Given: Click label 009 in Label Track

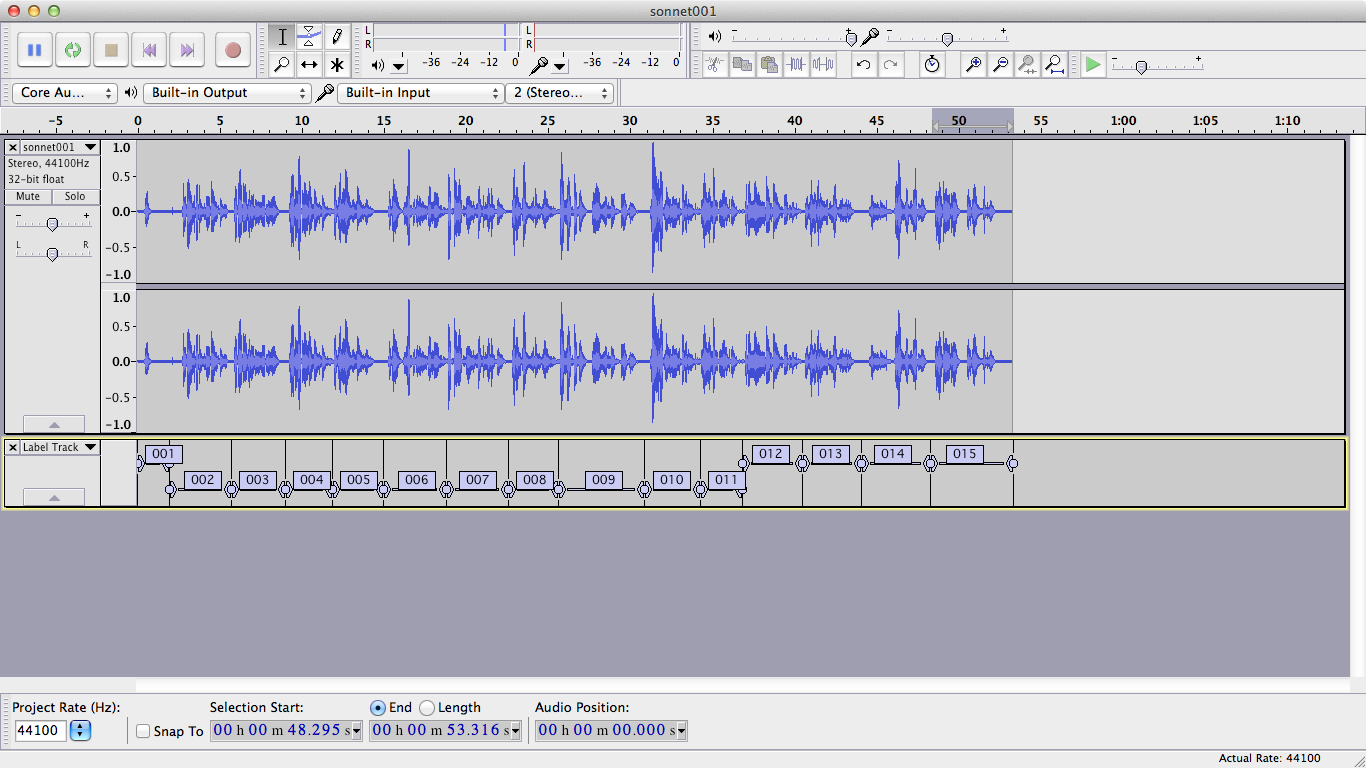Looking at the screenshot, I should pos(604,480).
